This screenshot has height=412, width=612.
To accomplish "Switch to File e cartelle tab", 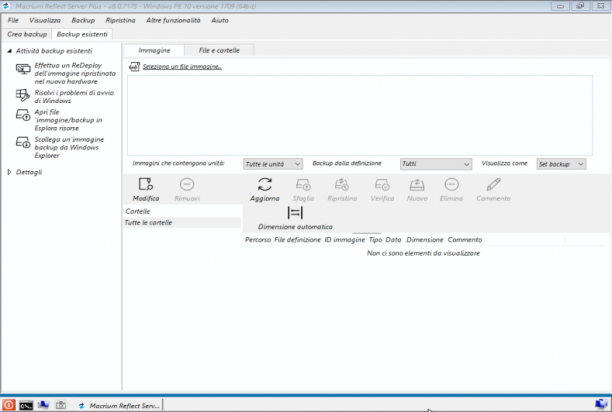I will click(x=219, y=50).
